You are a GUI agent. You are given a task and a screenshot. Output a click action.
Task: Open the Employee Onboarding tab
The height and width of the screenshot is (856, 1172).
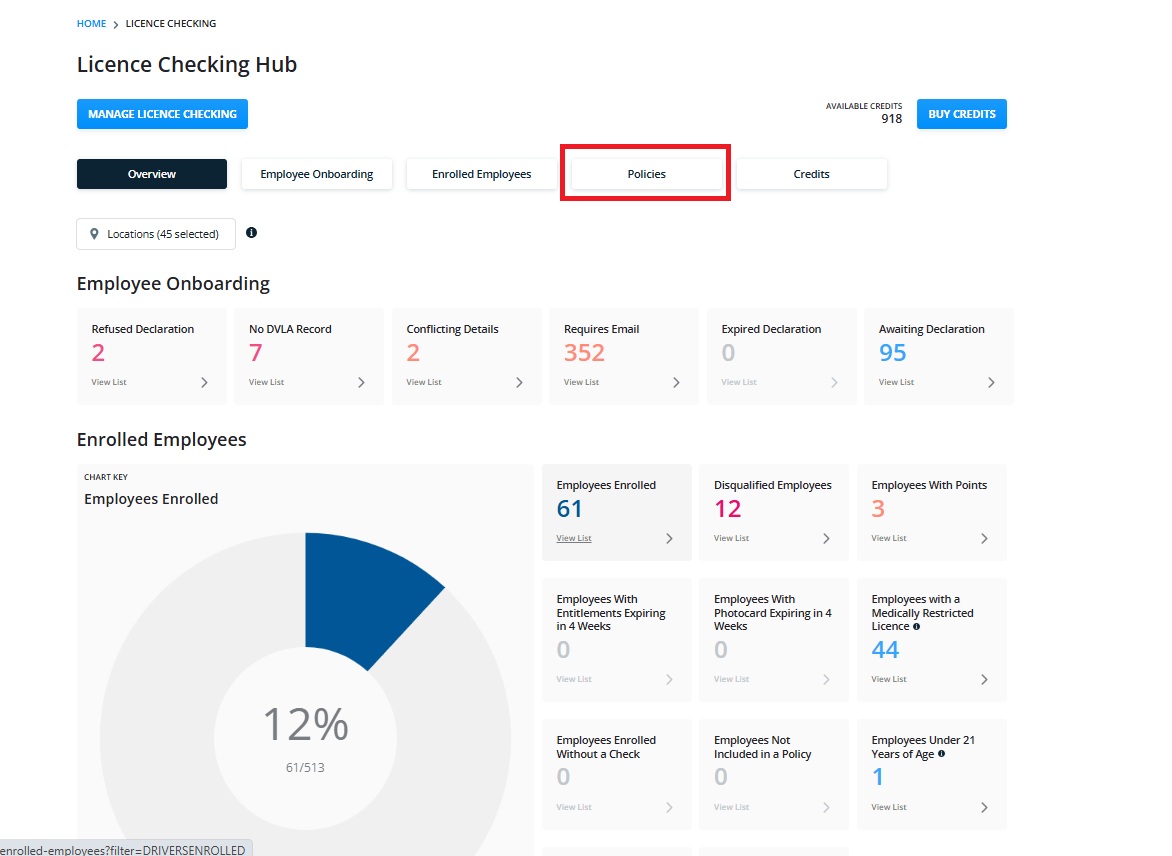click(x=316, y=174)
